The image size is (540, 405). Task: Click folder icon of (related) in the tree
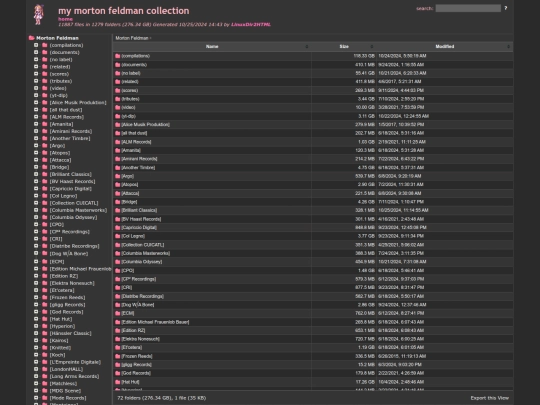tap(44, 66)
